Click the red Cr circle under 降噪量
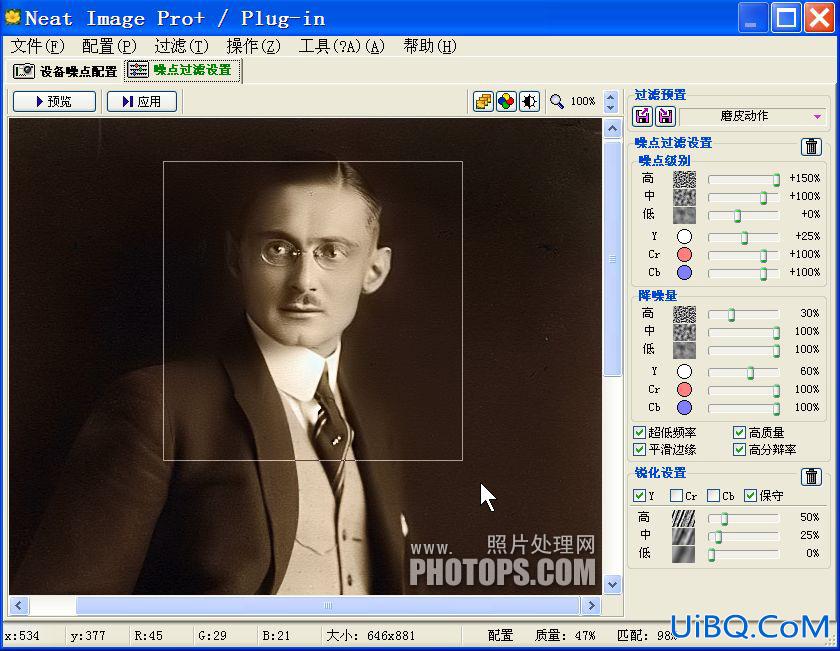This screenshot has width=840, height=651. point(684,390)
